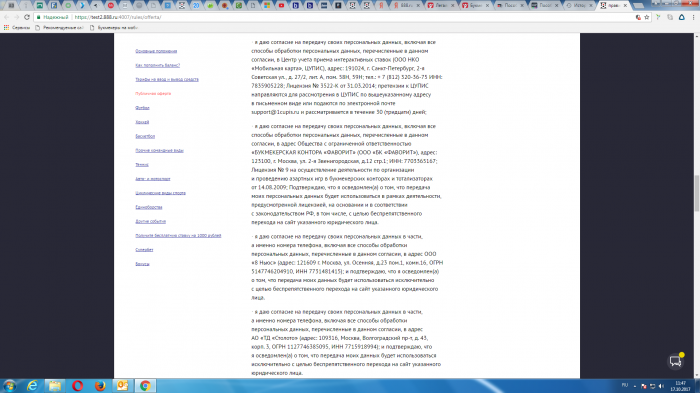Switch to the Yandex tab
The image size is (700, 393).
(381, 5)
